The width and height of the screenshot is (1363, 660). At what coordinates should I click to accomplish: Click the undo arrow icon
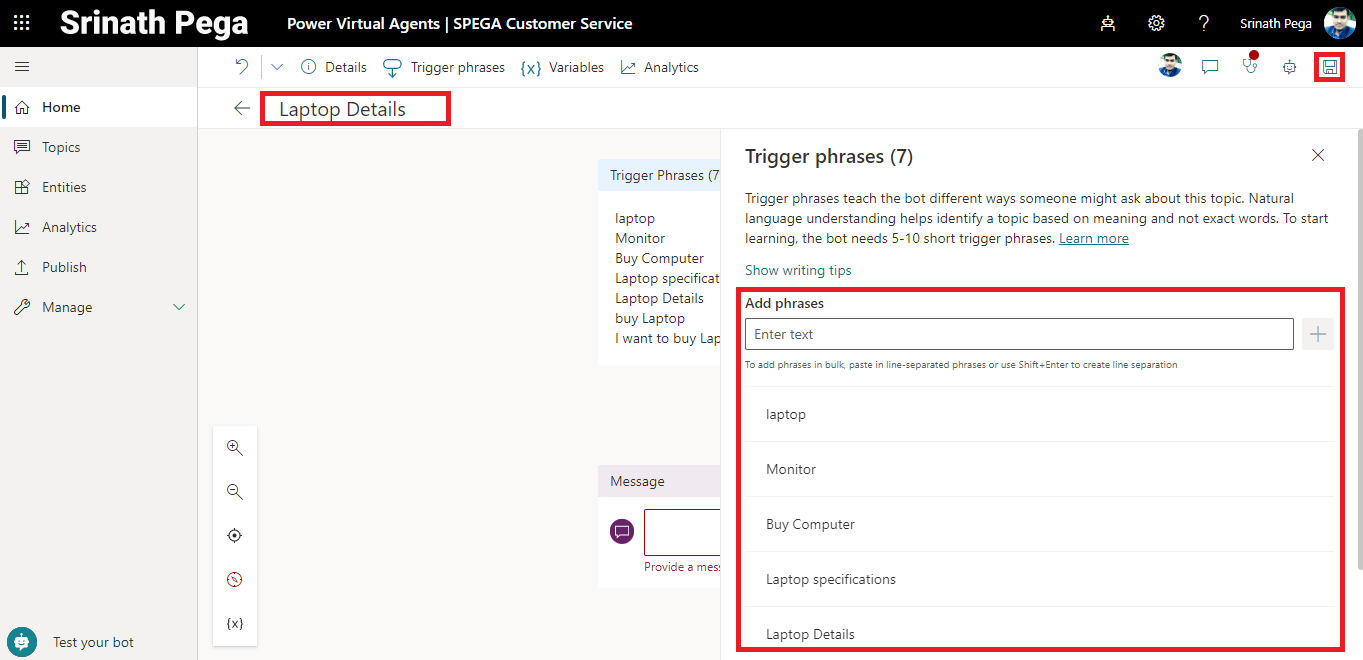[241, 67]
